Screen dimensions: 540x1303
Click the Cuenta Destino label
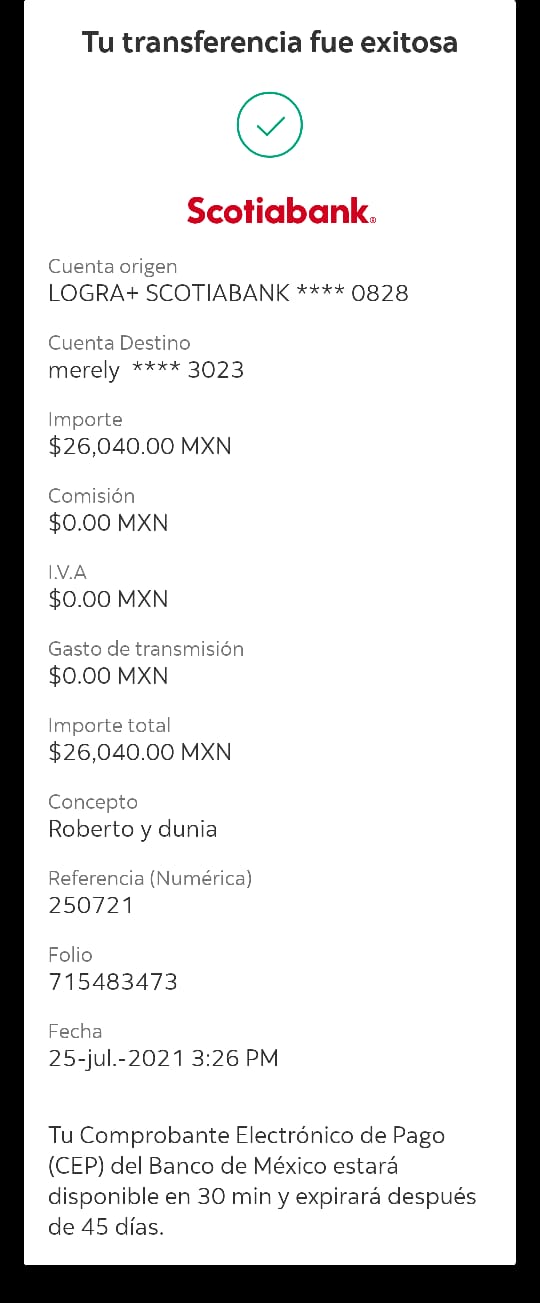(119, 343)
